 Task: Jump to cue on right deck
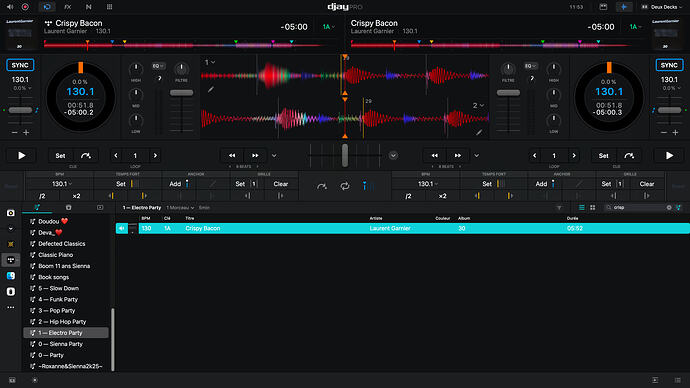(x=629, y=155)
